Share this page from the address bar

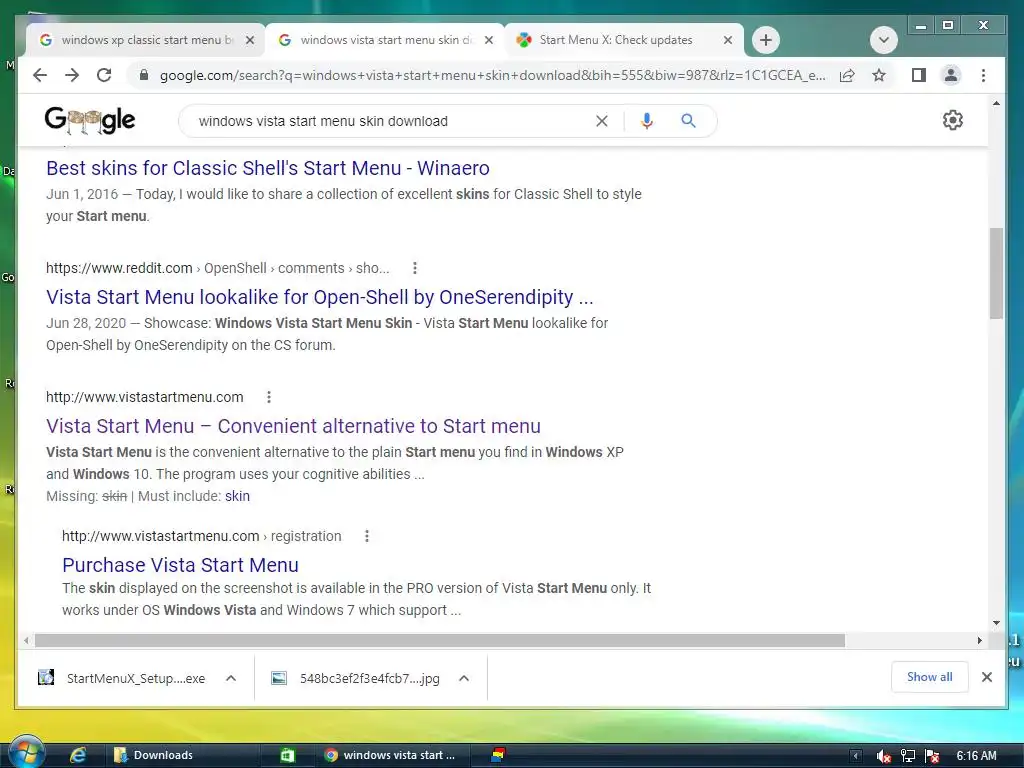847,75
